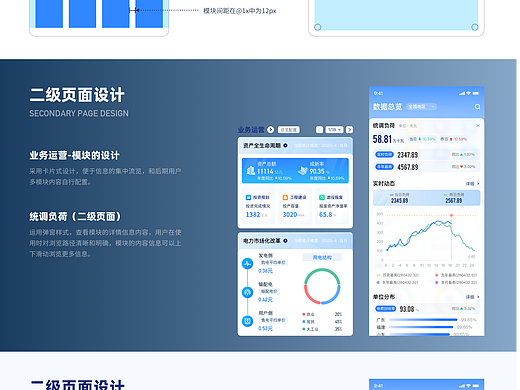Image resolution: width=520 pixels, height=390 pixels.
Task: Go to previous page with left chevron button
Action: tap(319, 130)
